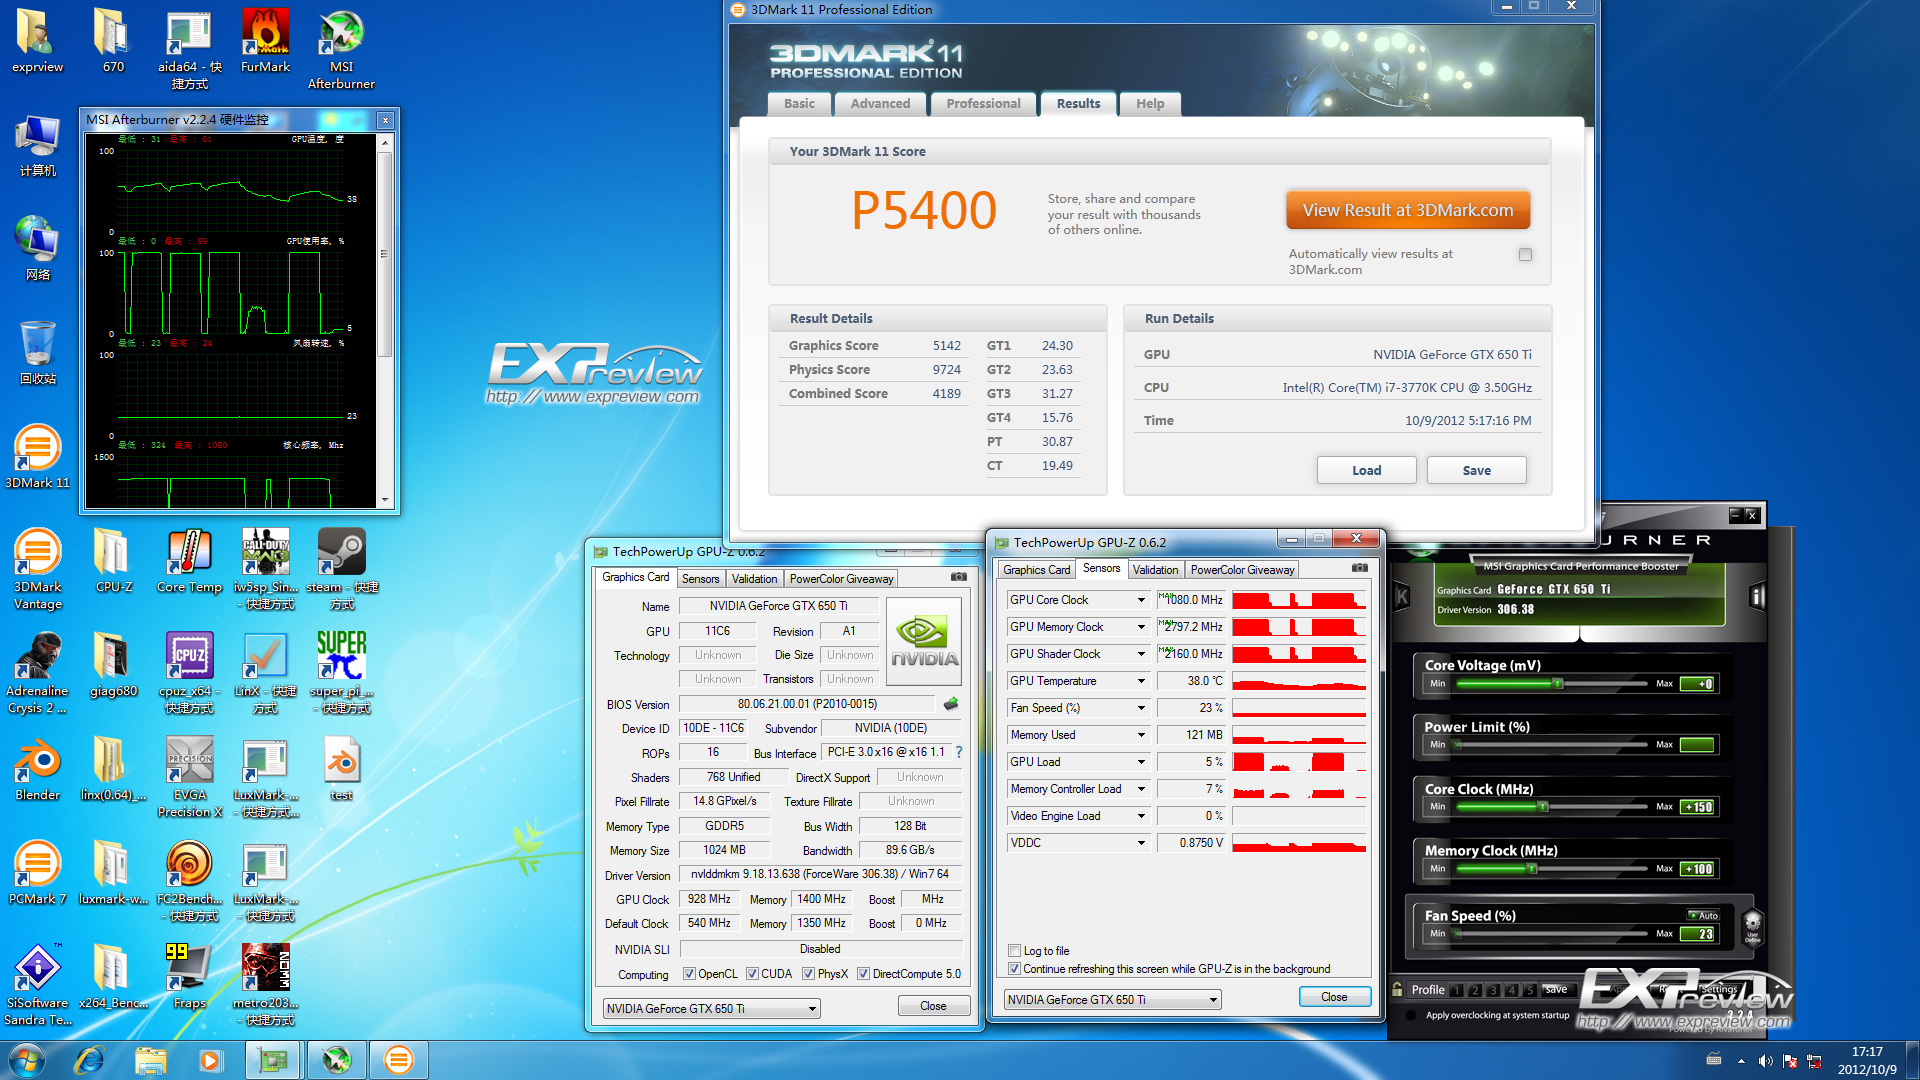Expand the Fan Speed (%) sensor dropdown
Image resolution: width=1920 pixels, height=1080 pixels.
click(1141, 708)
